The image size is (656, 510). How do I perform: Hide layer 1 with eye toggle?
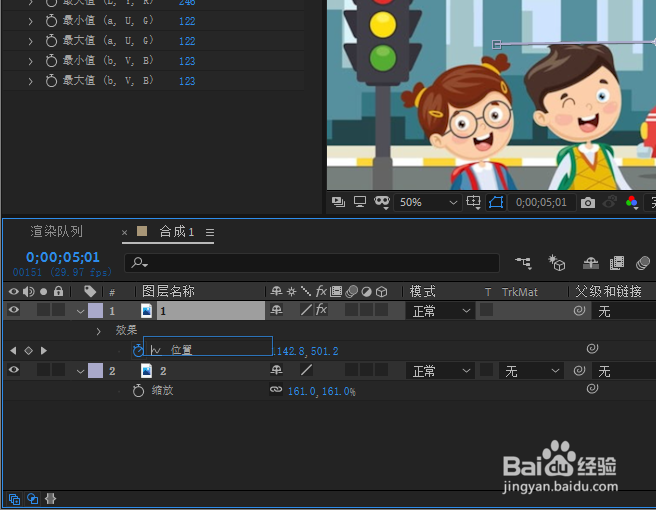[x=14, y=310]
